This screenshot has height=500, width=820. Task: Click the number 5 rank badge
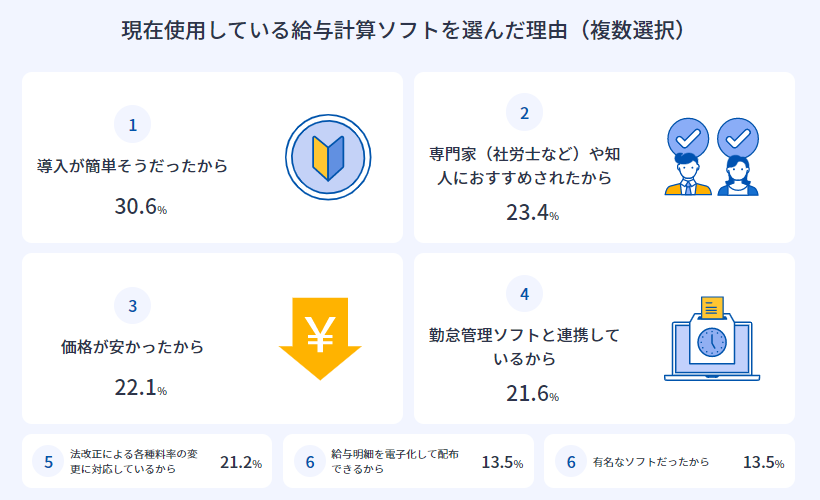[48, 462]
